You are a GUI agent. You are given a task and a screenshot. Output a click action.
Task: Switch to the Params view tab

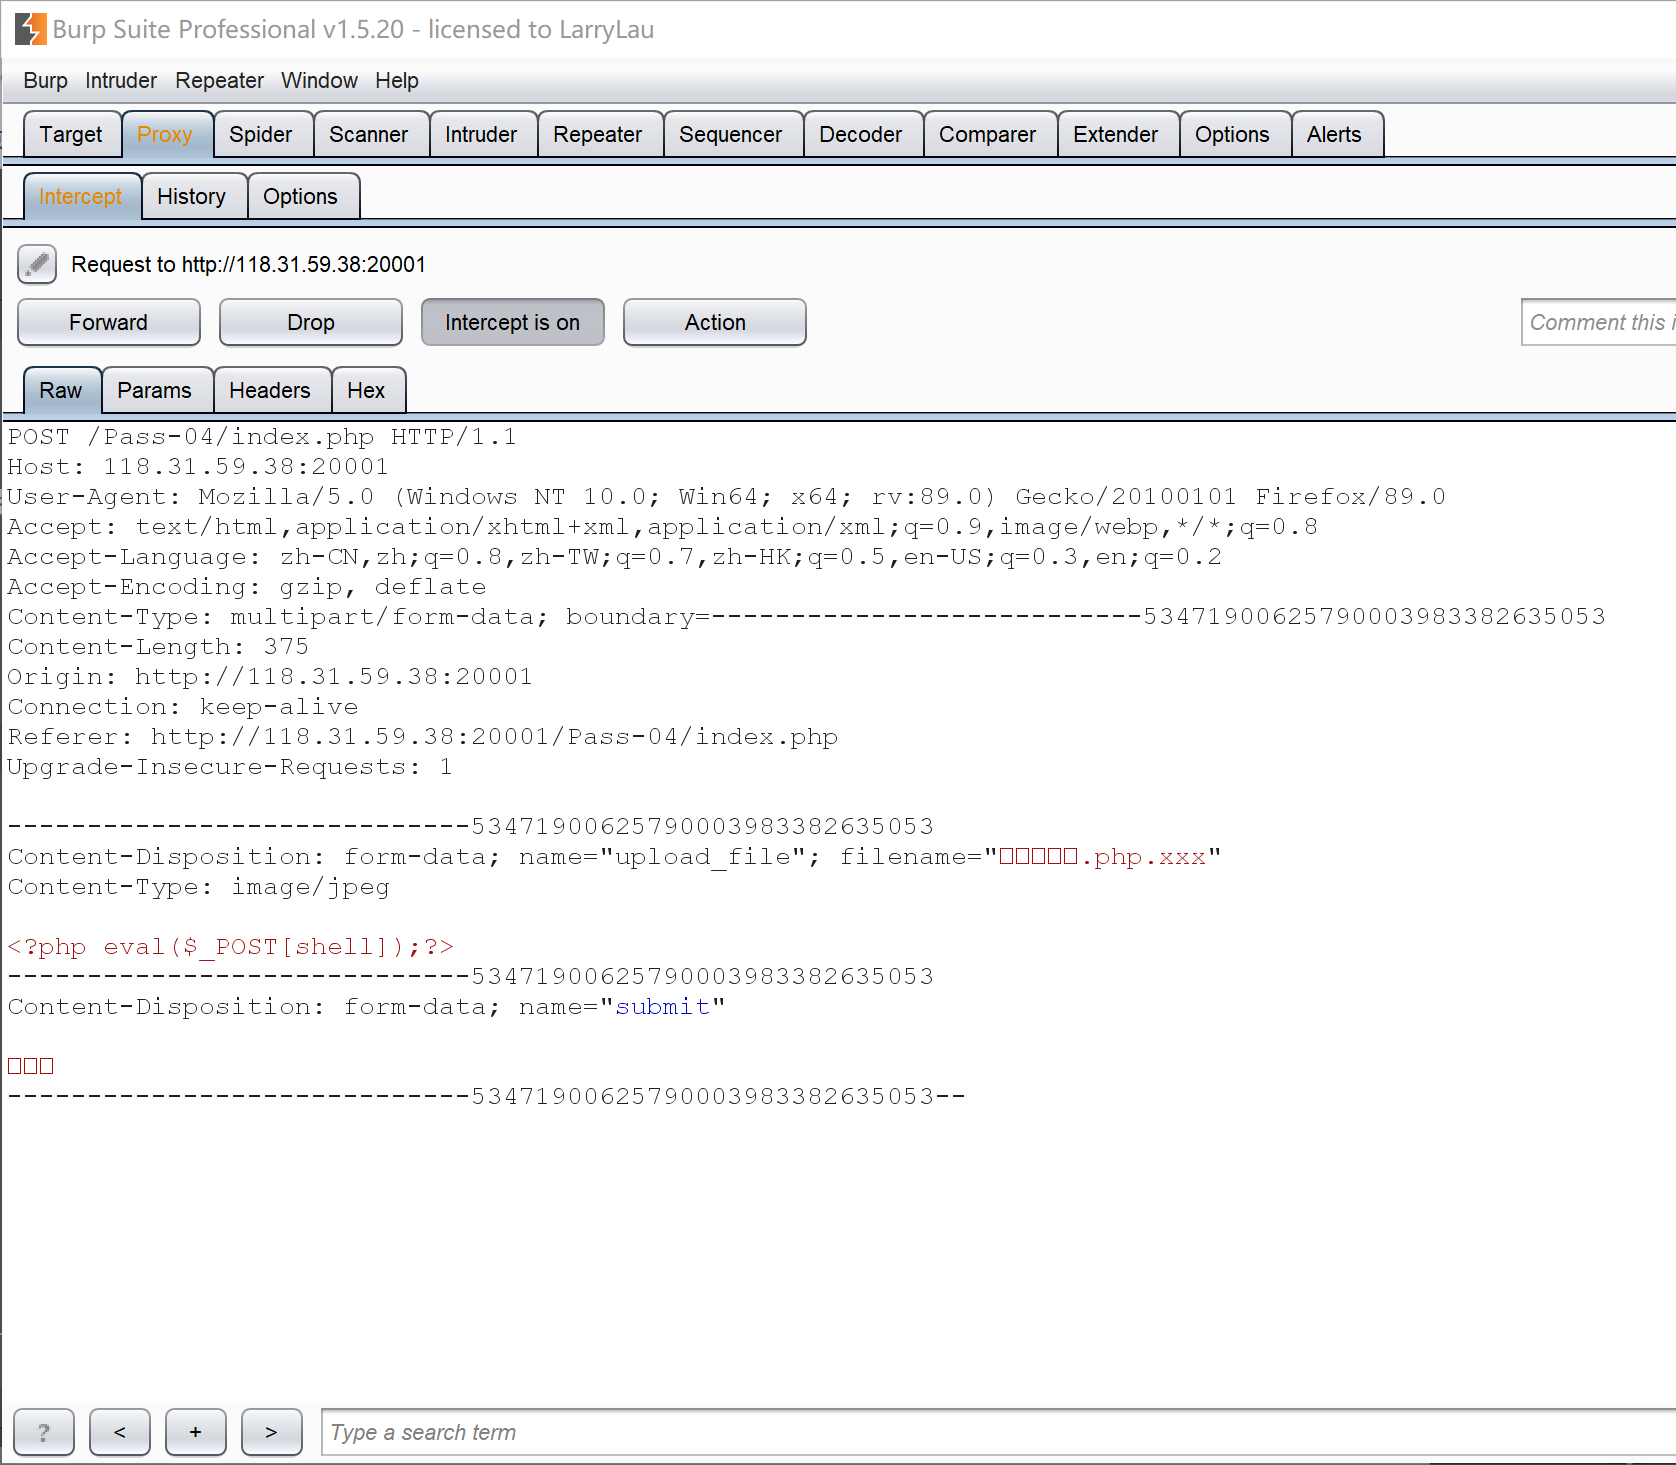click(155, 390)
